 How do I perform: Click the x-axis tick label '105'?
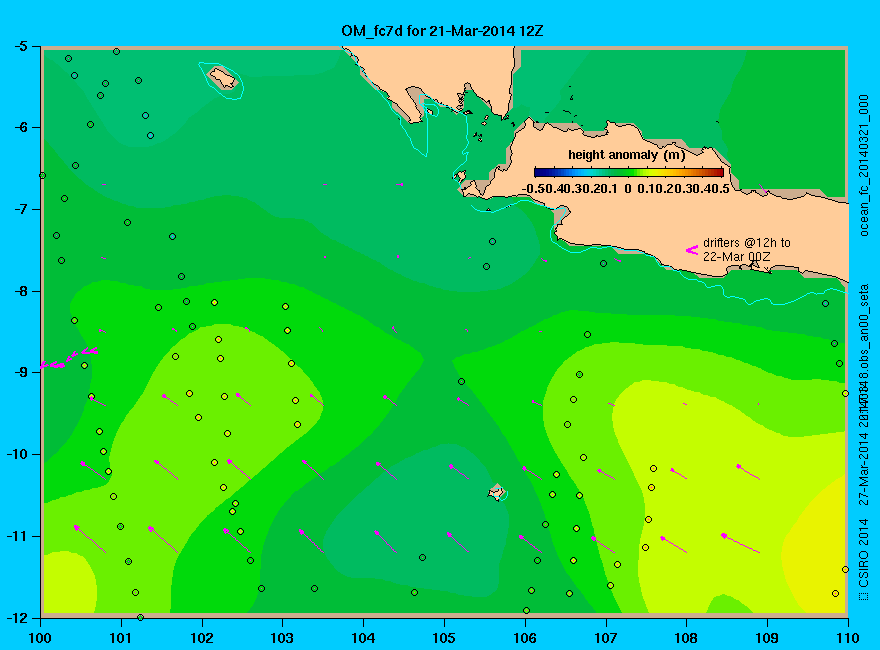tap(444, 638)
